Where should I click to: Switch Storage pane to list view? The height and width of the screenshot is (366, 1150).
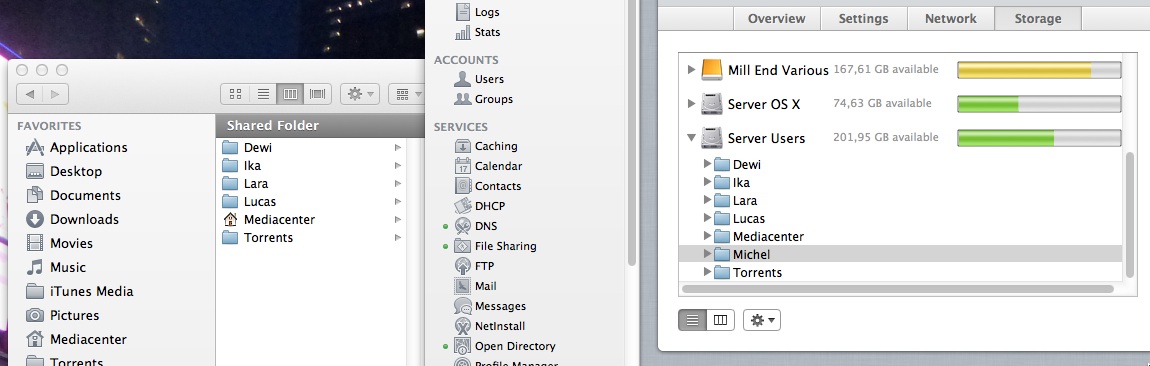click(692, 321)
